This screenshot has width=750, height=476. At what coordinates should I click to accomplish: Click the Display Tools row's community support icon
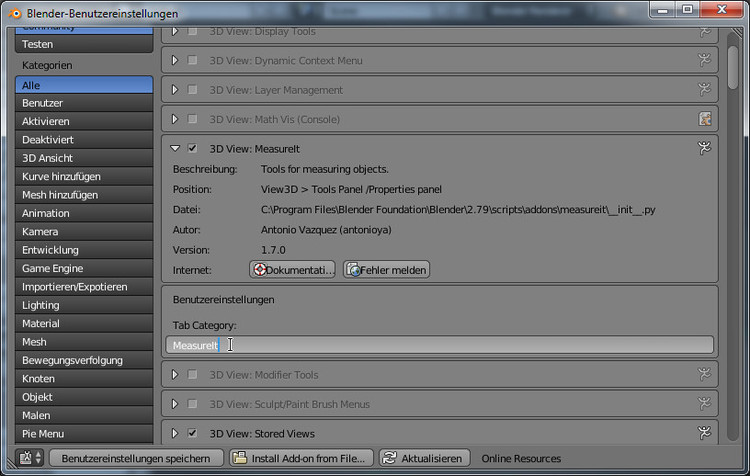705,32
